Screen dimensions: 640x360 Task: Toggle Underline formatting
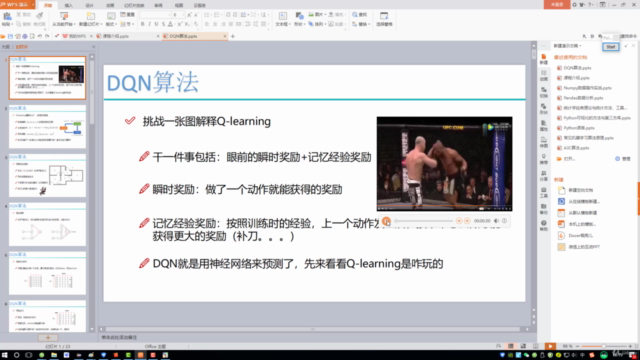156,24
